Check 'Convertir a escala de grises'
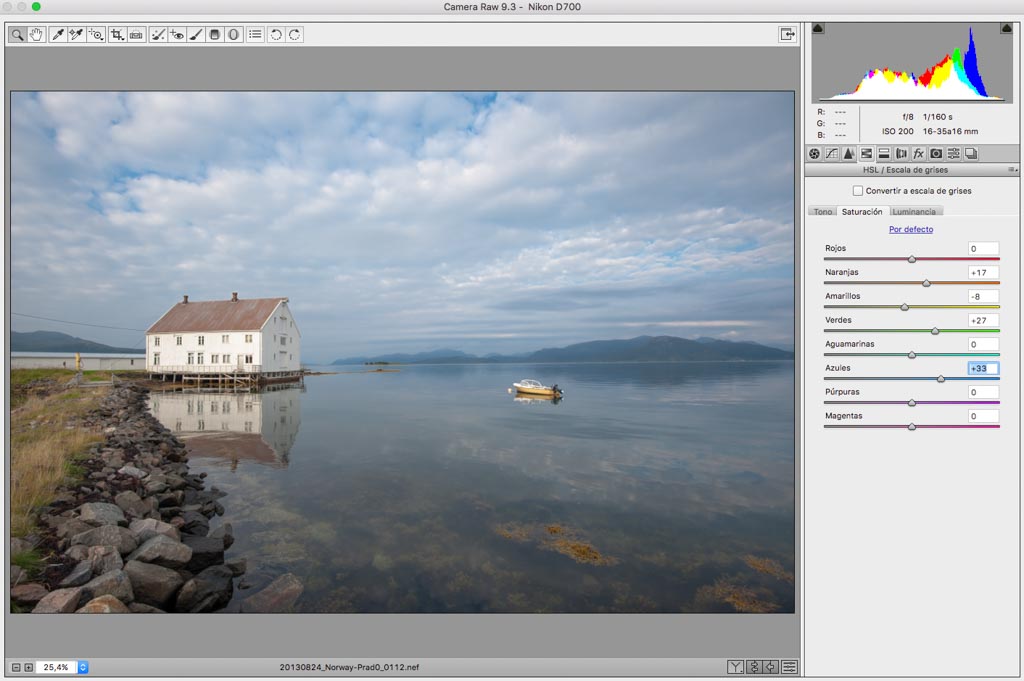Screen dimensions: 1024x681 click(858, 190)
